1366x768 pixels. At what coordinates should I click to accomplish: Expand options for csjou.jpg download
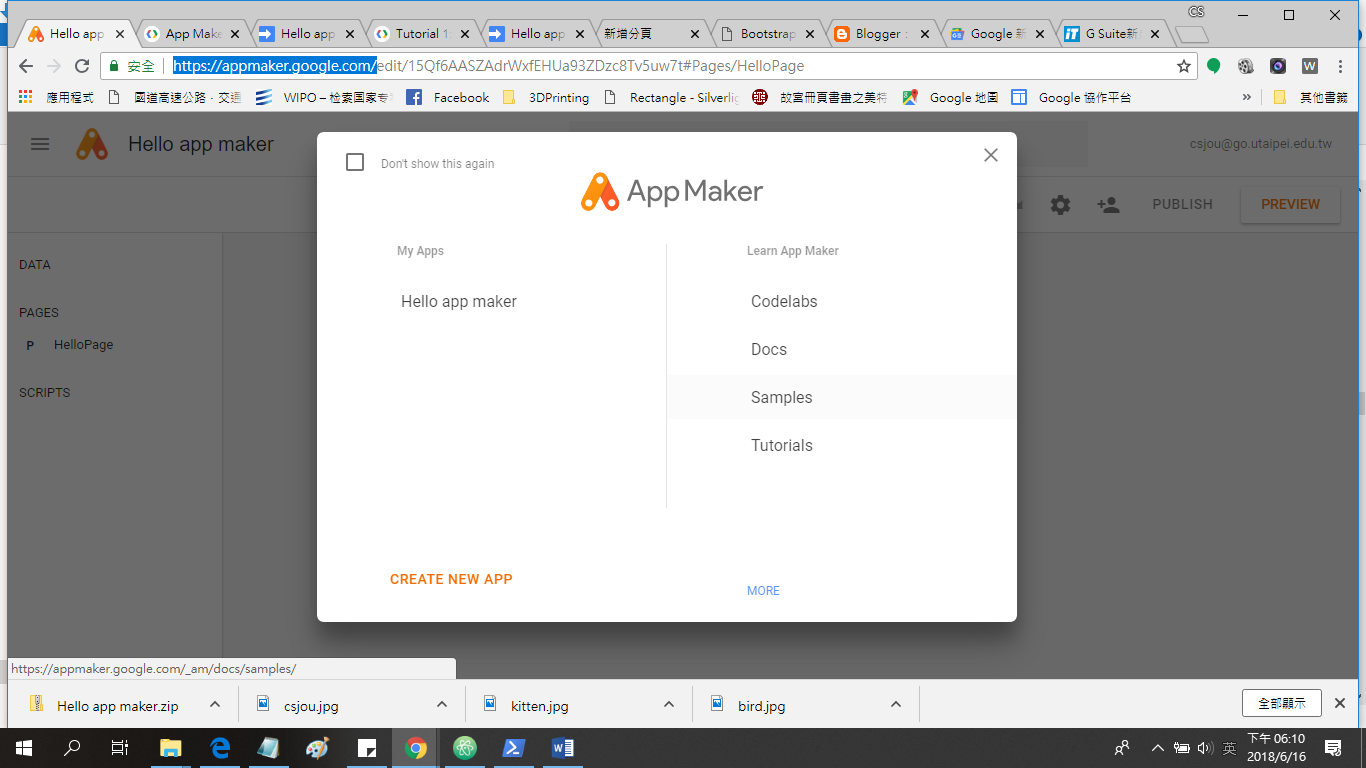[x=442, y=704]
